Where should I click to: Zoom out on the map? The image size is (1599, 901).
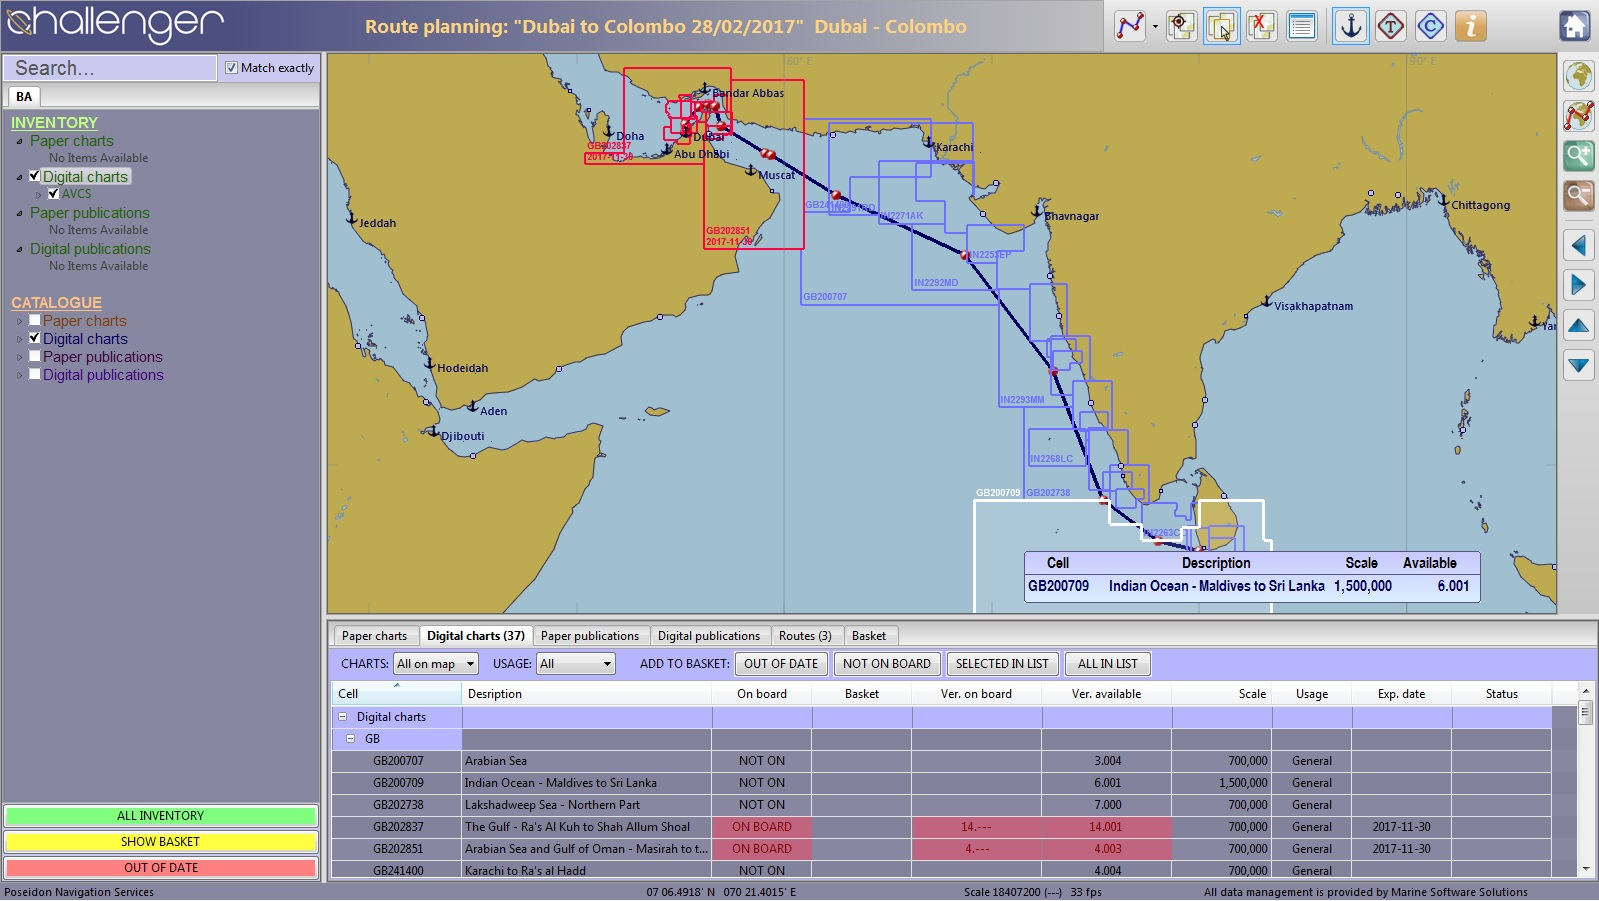pyautogui.click(x=1579, y=195)
